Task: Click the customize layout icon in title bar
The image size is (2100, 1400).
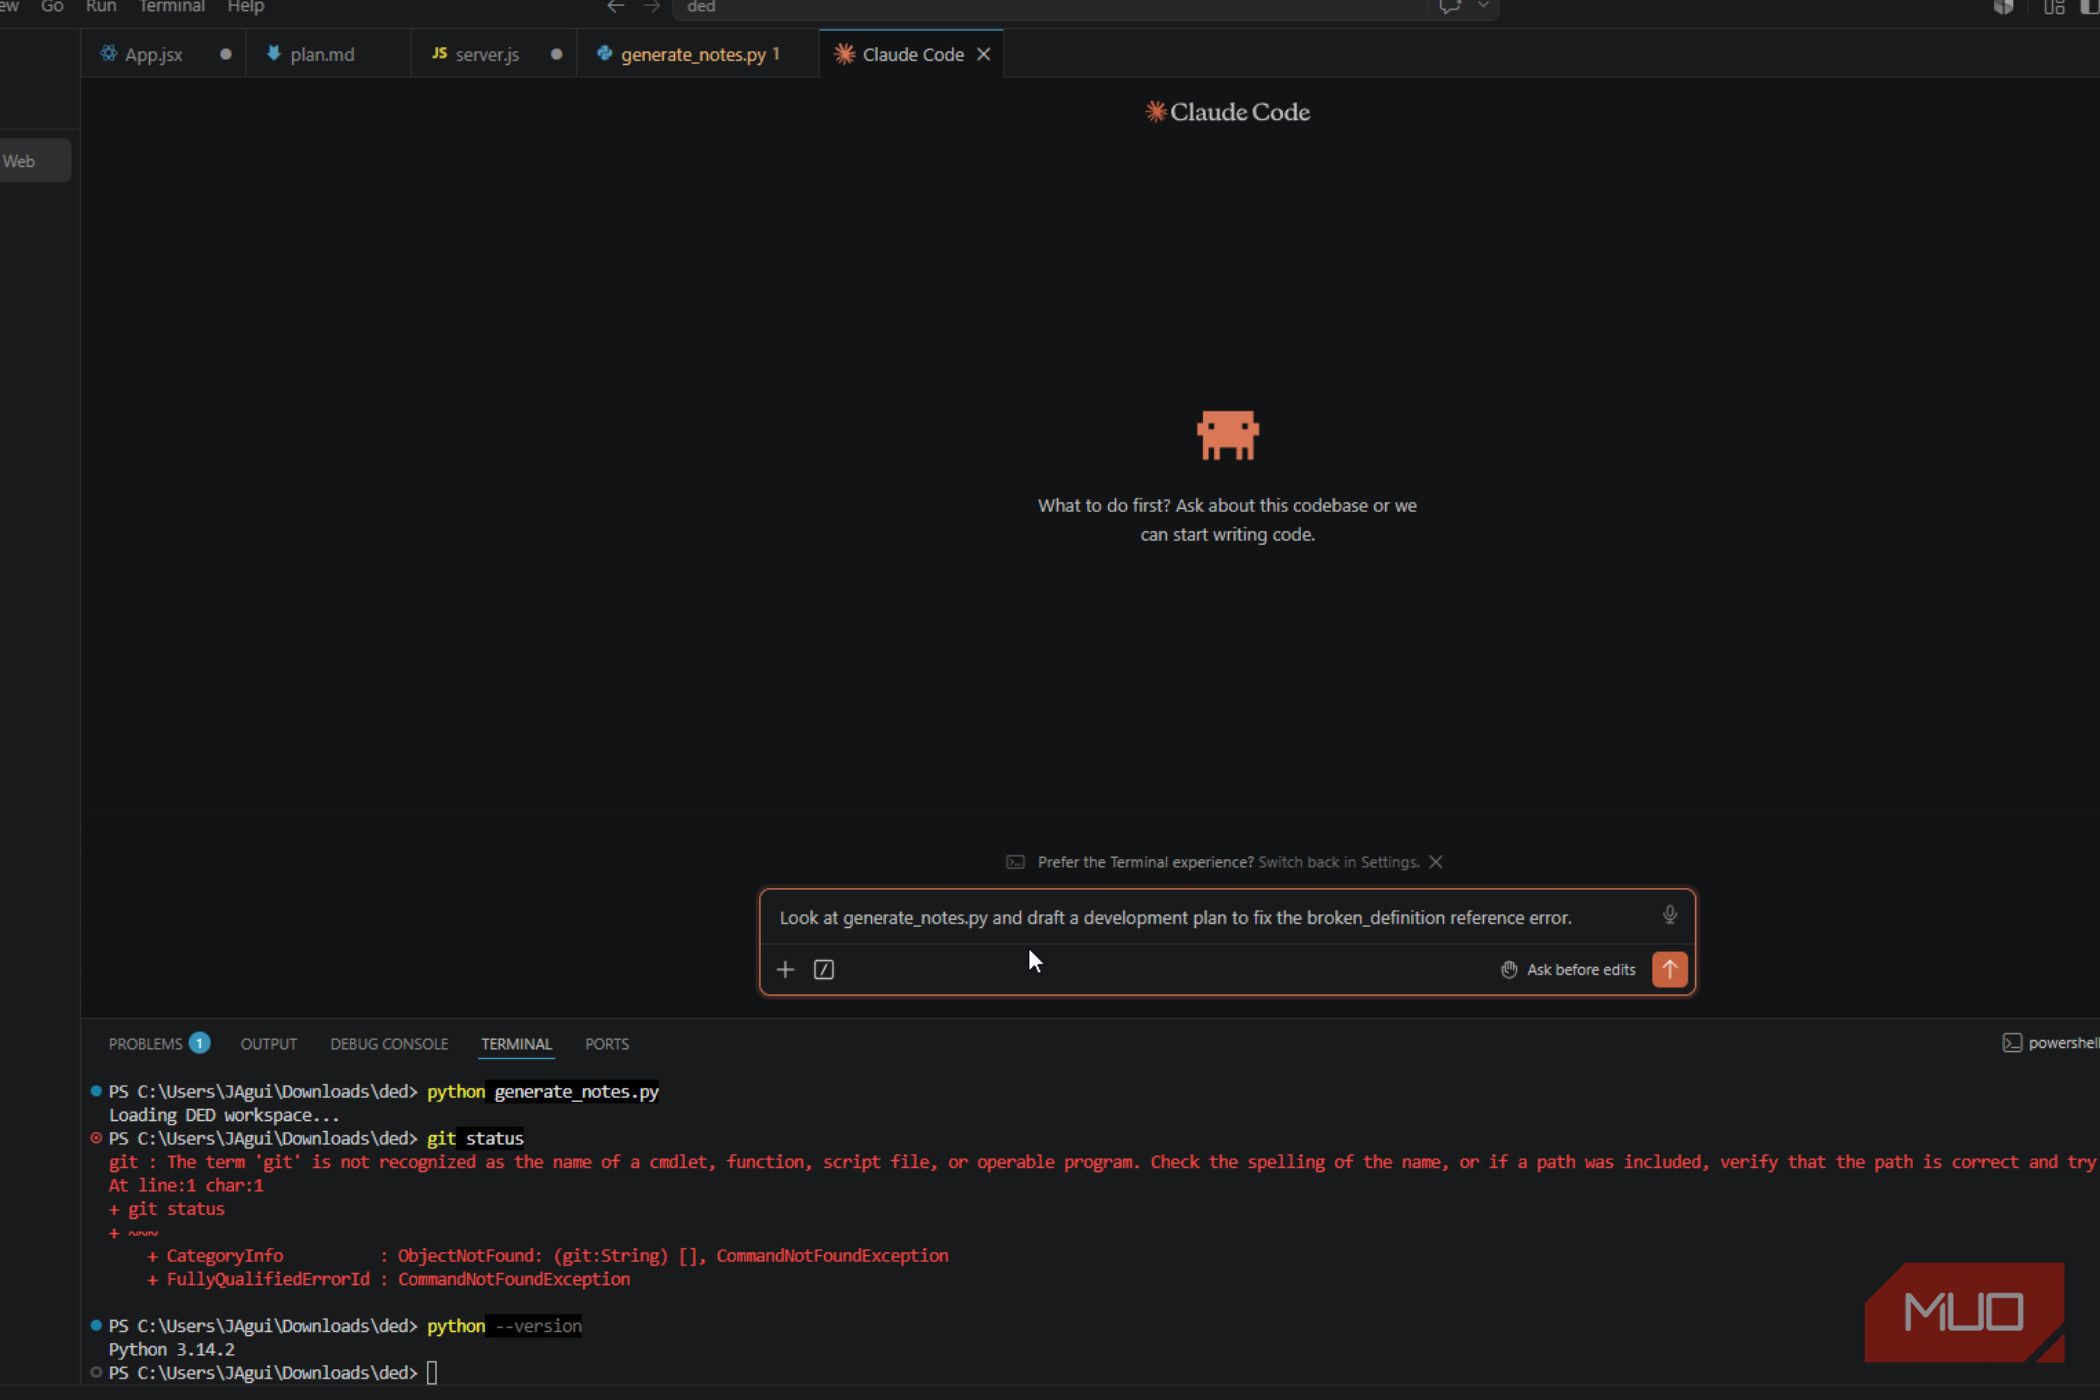Action: point(2054,7)
